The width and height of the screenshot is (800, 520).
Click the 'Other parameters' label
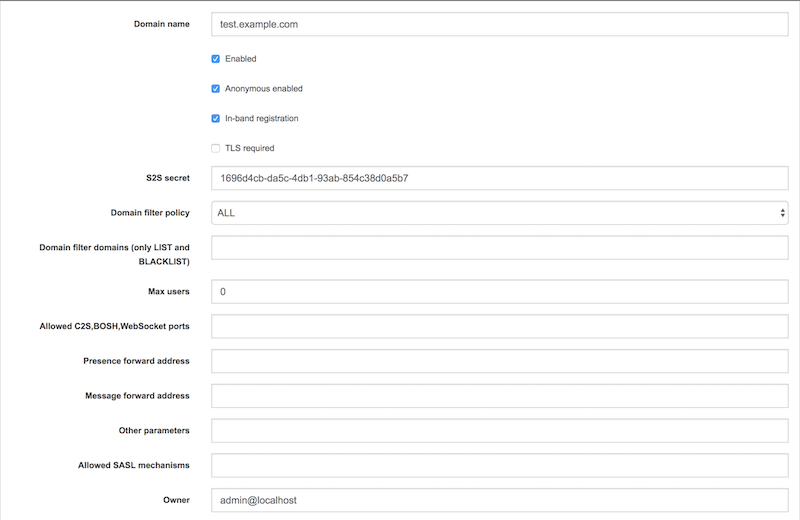click(154, 430)
